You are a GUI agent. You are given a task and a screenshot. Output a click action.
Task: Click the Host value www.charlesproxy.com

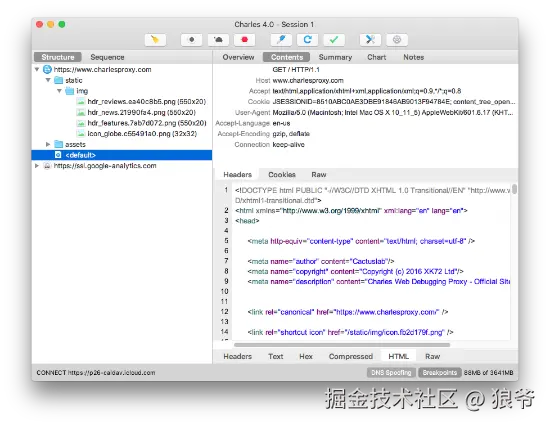(308, 80)
